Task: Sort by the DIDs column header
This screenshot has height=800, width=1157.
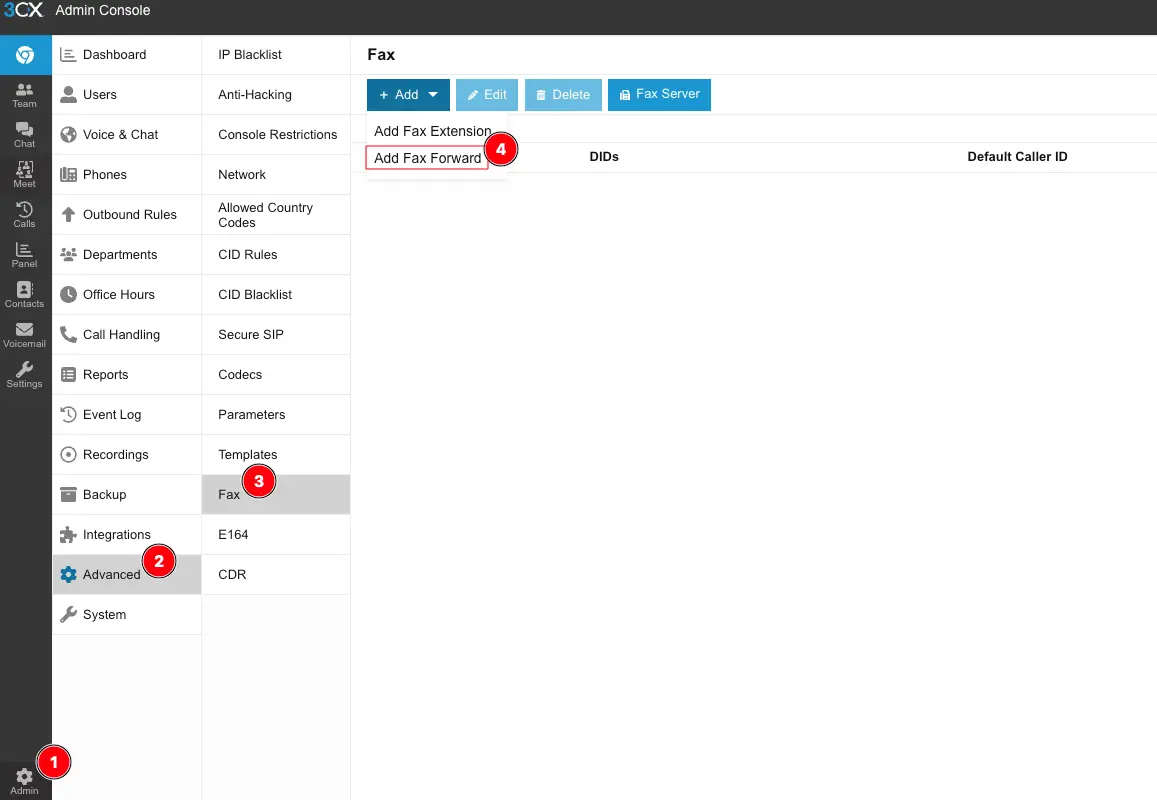Action: (x=604, y=157)
